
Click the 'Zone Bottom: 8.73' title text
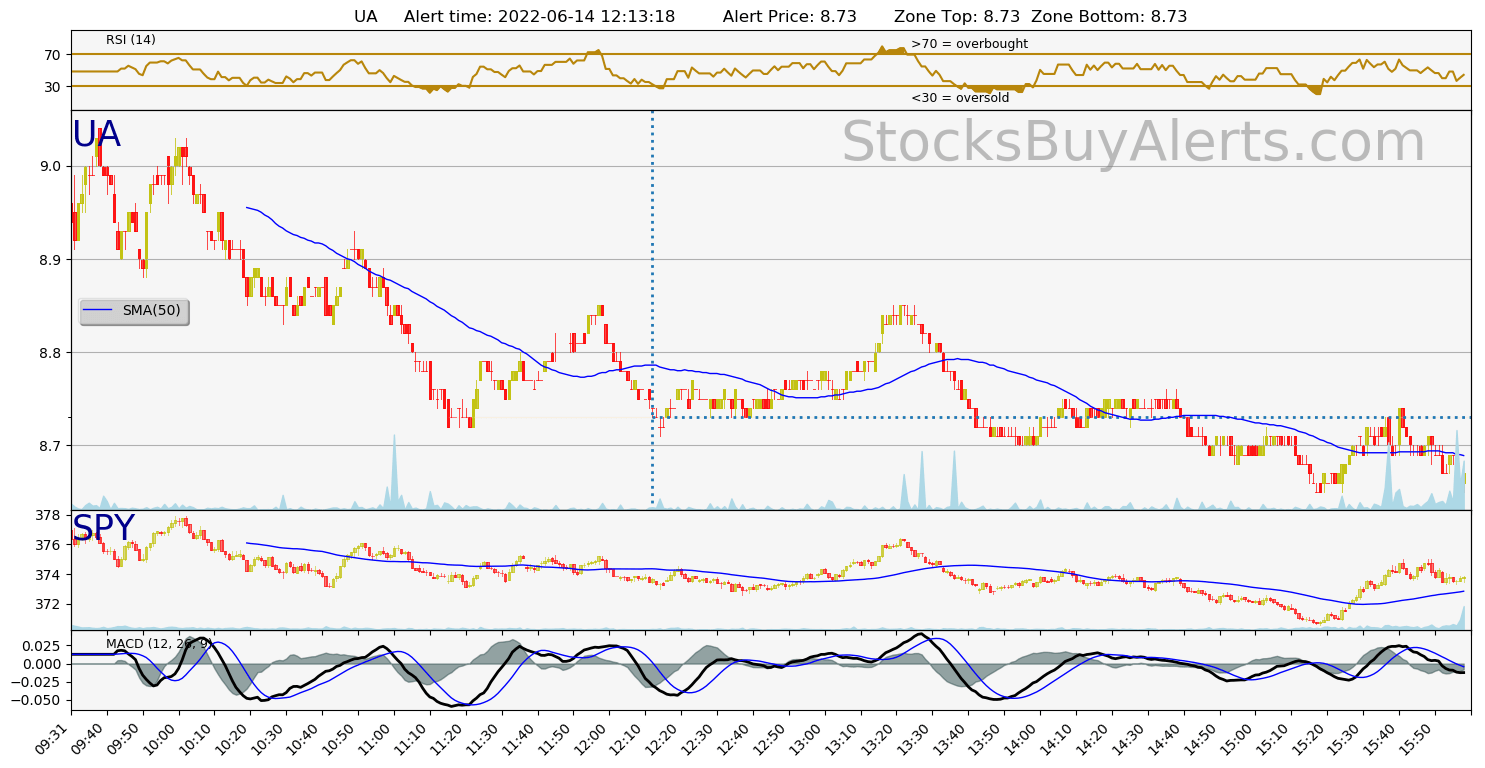(1109, 17)
